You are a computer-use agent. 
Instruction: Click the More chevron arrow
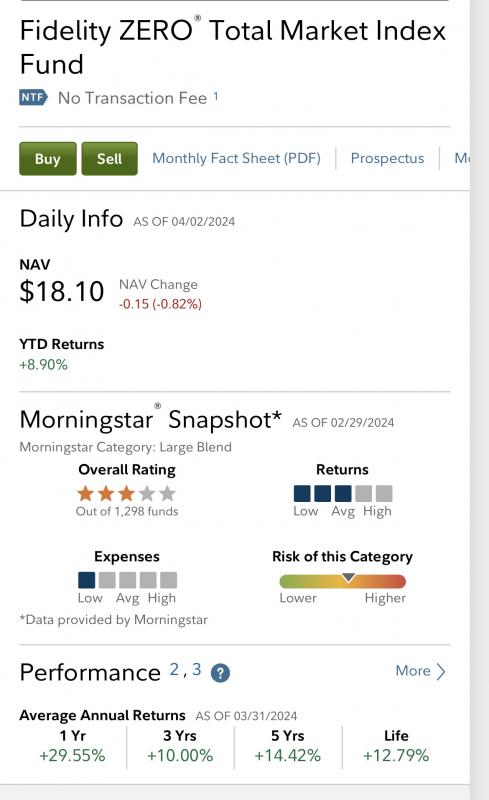point(441,671)
